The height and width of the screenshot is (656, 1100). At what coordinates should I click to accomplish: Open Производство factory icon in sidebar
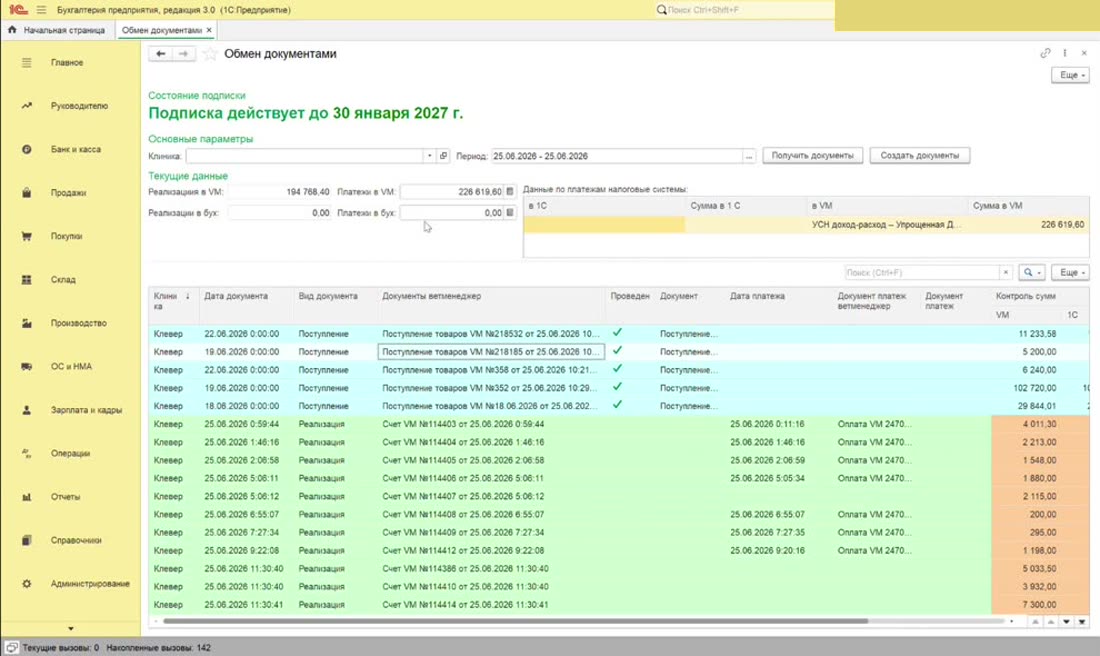(x=27, y=323)
